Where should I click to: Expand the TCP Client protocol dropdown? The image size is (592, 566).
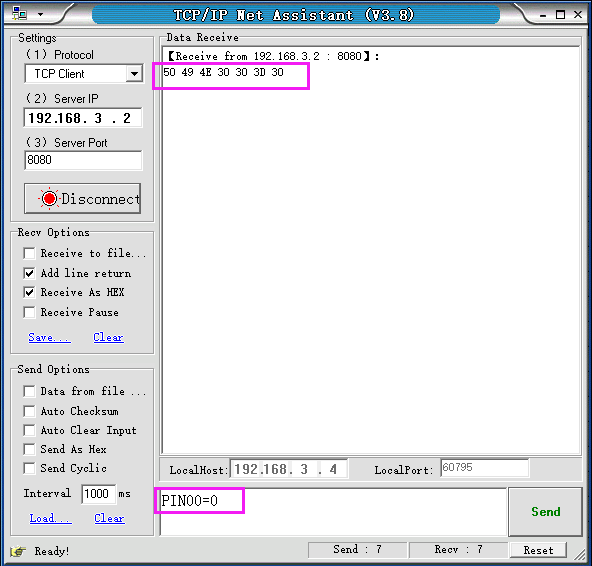134,74
